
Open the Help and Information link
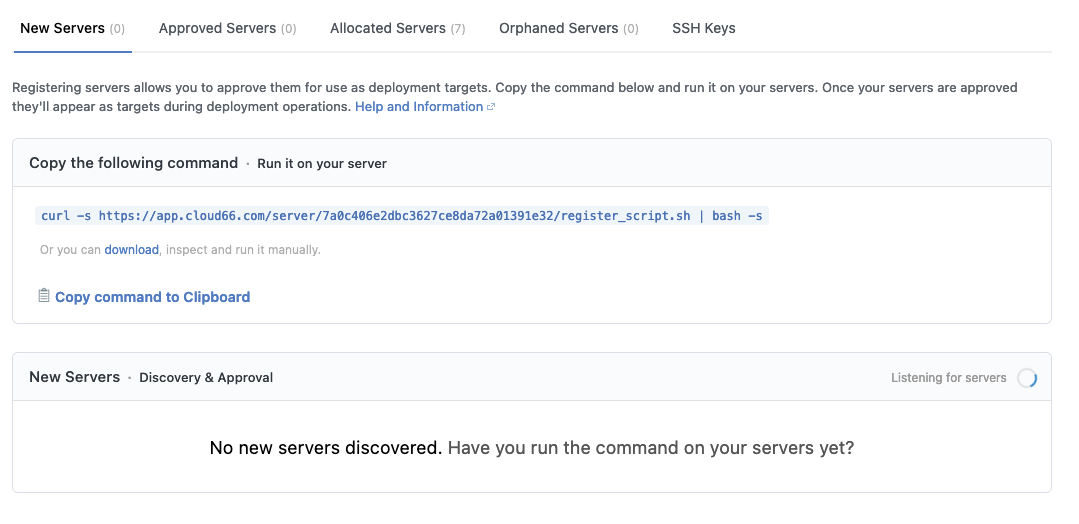pos(419,107)
